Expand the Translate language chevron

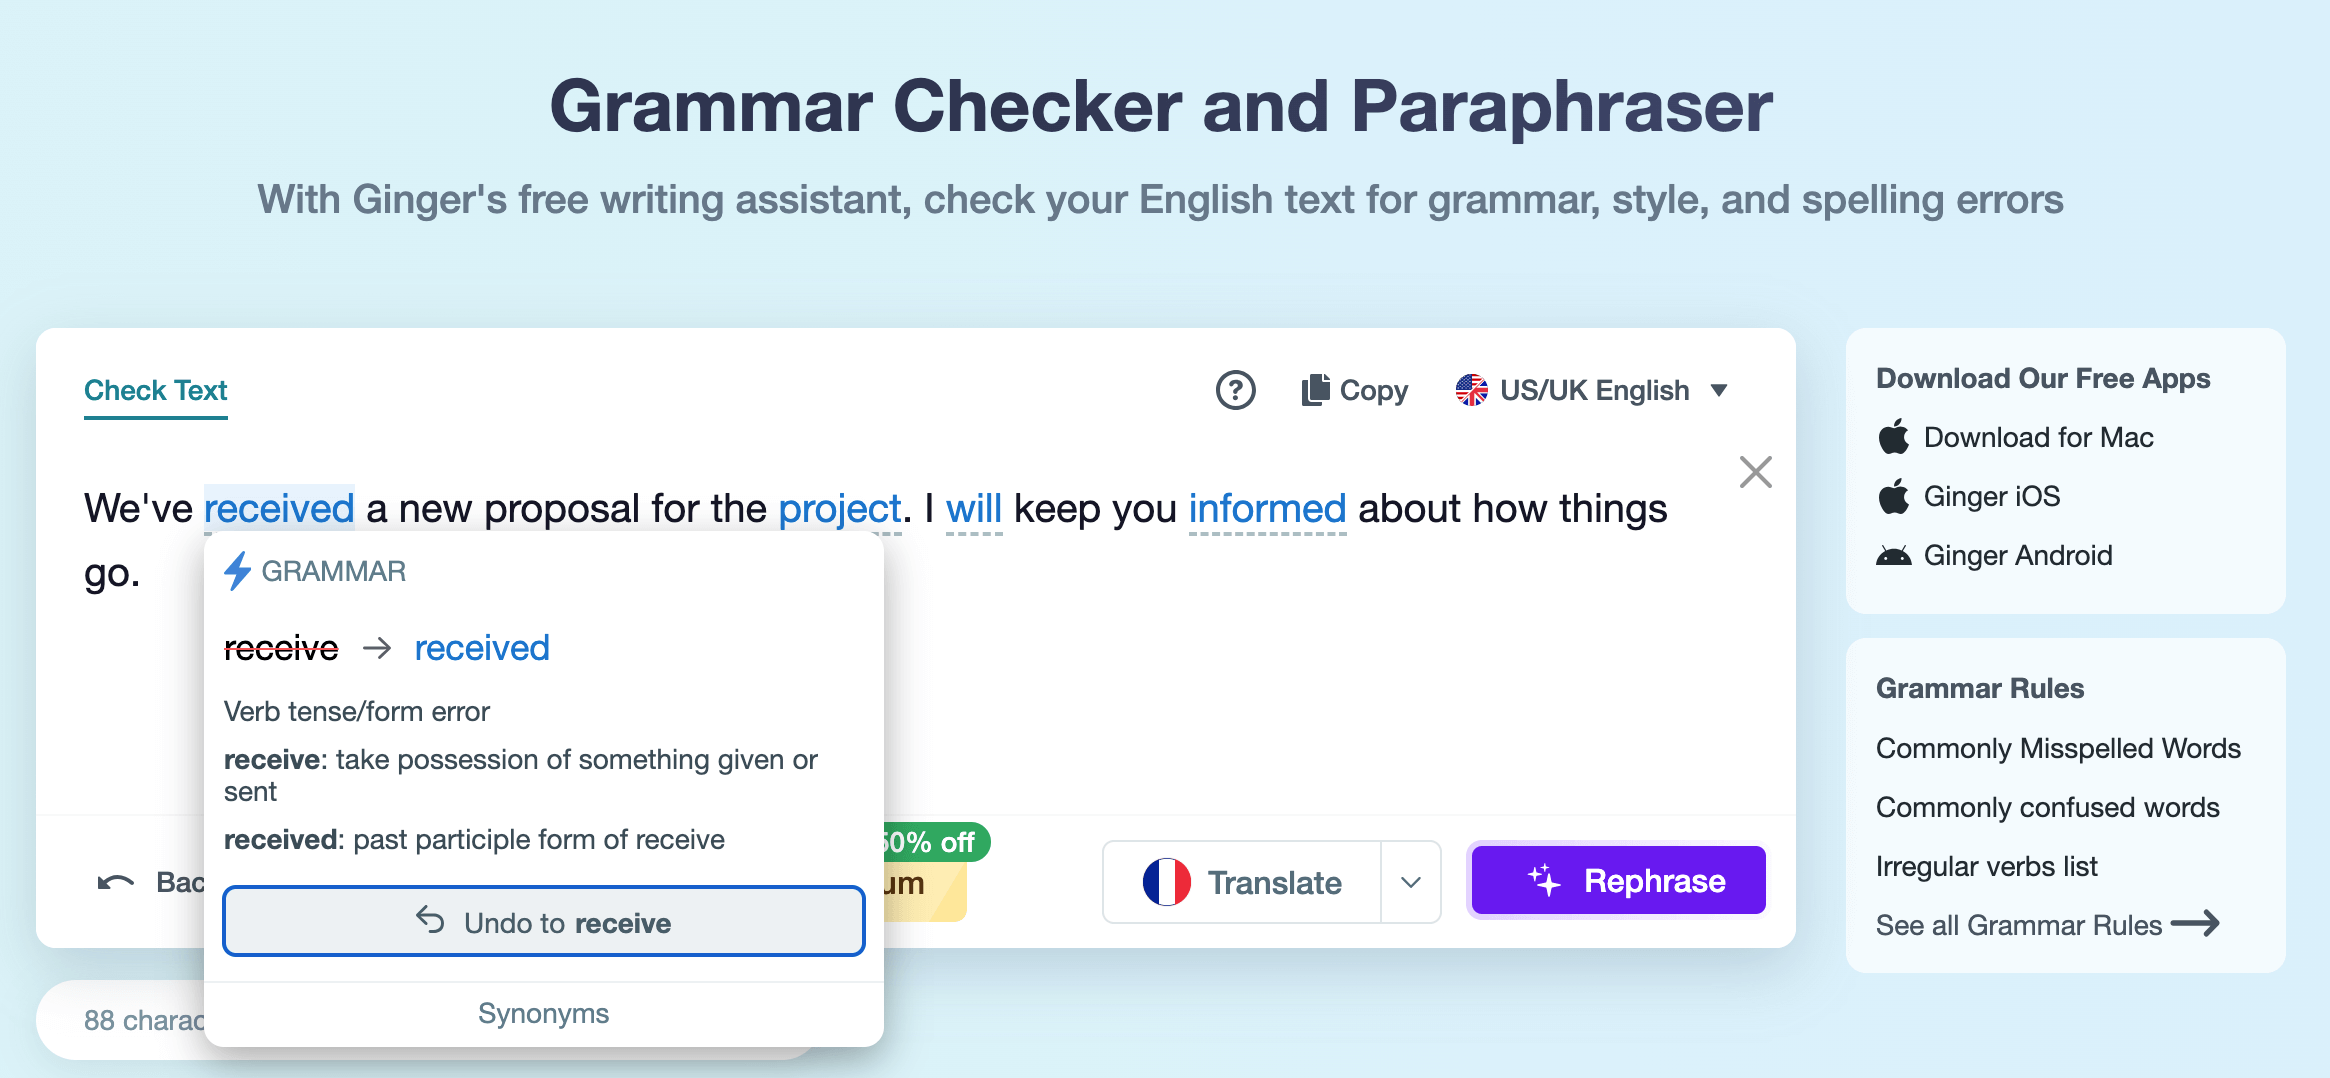(x=1411, y=882)
